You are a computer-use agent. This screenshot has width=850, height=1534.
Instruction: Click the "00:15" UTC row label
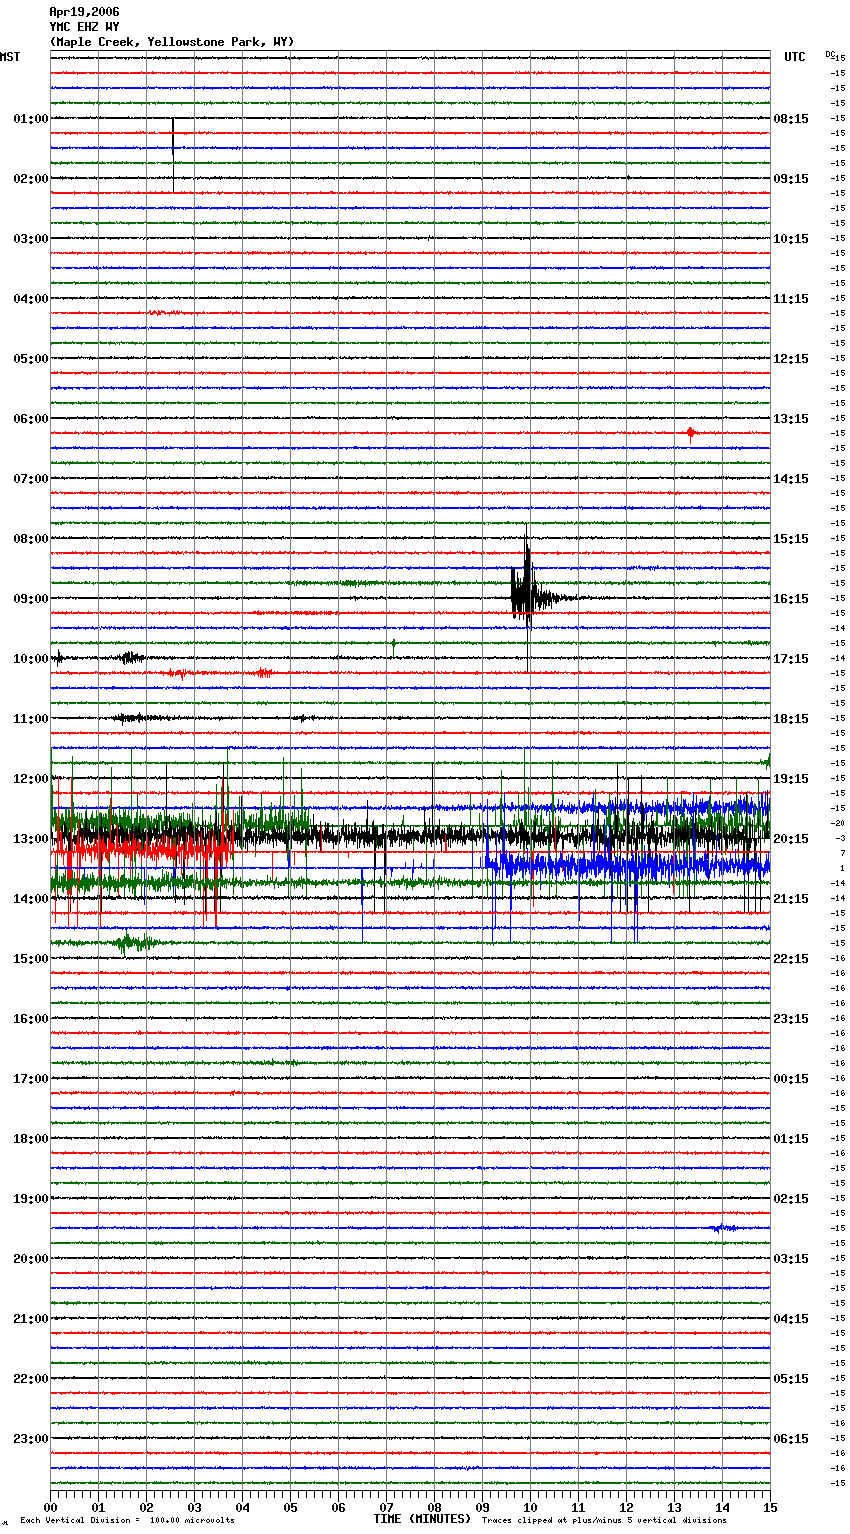[791, 1079]
